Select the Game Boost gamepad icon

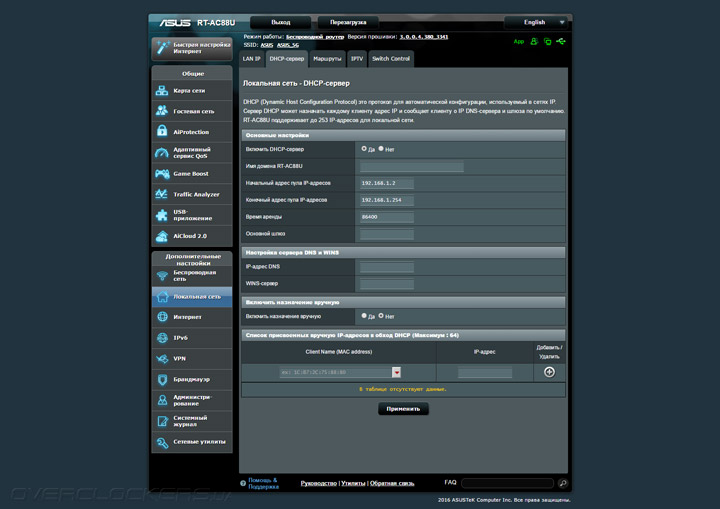(x=163, y=173)
